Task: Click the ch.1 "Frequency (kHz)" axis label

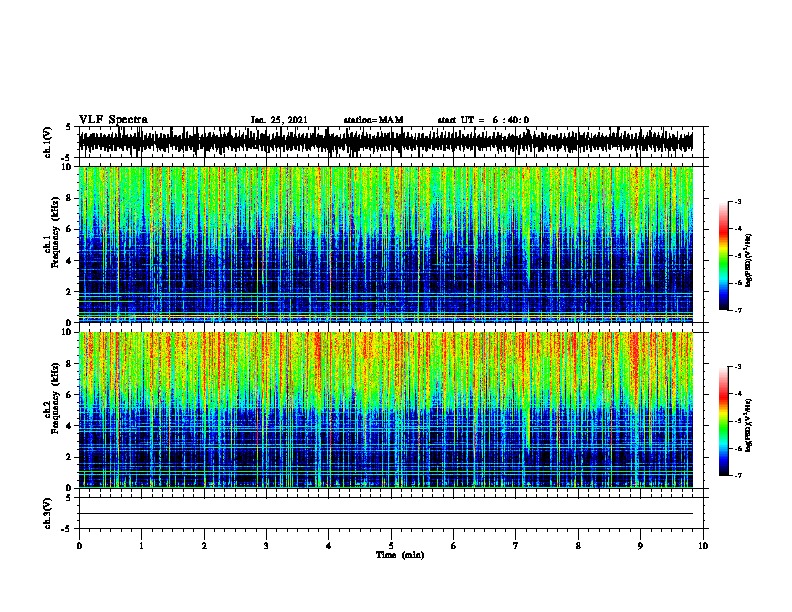Action: coord(55,232)
